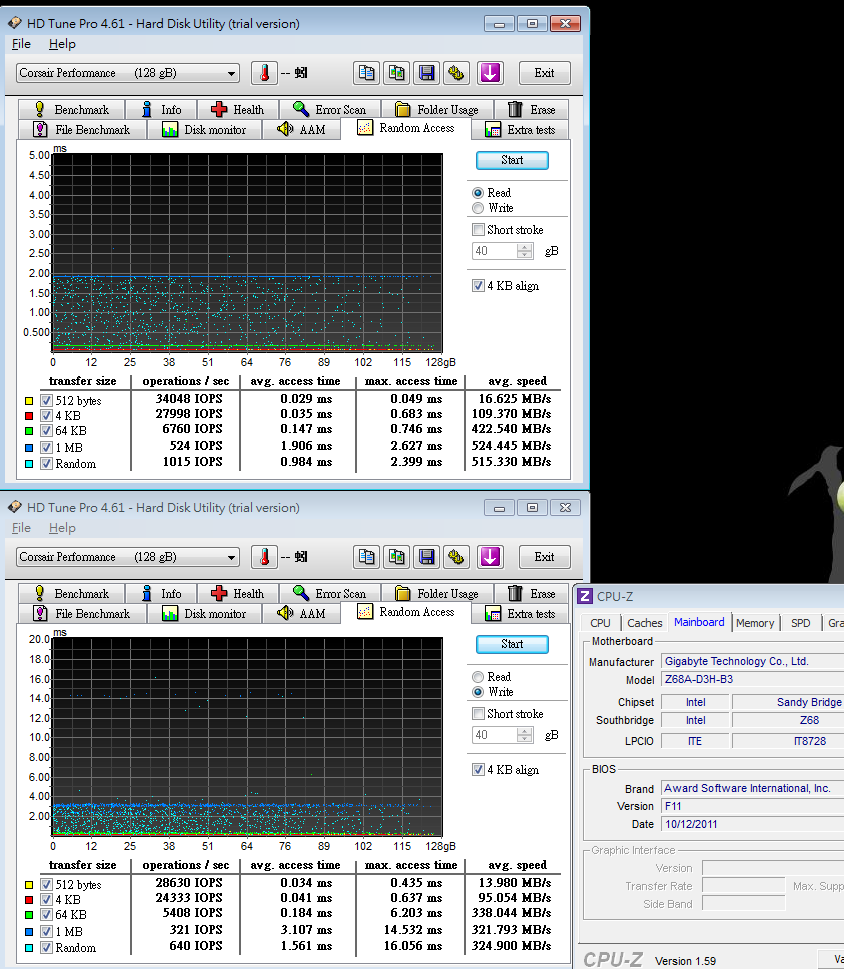The height and width of the screenshot is (969, 844).
Task: Toggle 4 KB checkbox in bottom window results
Action: click(46, 900)
